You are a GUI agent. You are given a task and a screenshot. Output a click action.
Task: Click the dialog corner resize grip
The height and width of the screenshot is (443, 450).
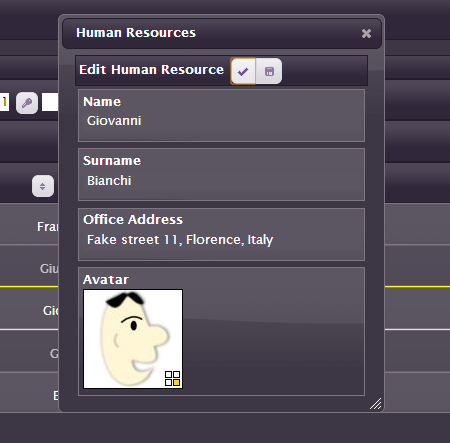376,403
